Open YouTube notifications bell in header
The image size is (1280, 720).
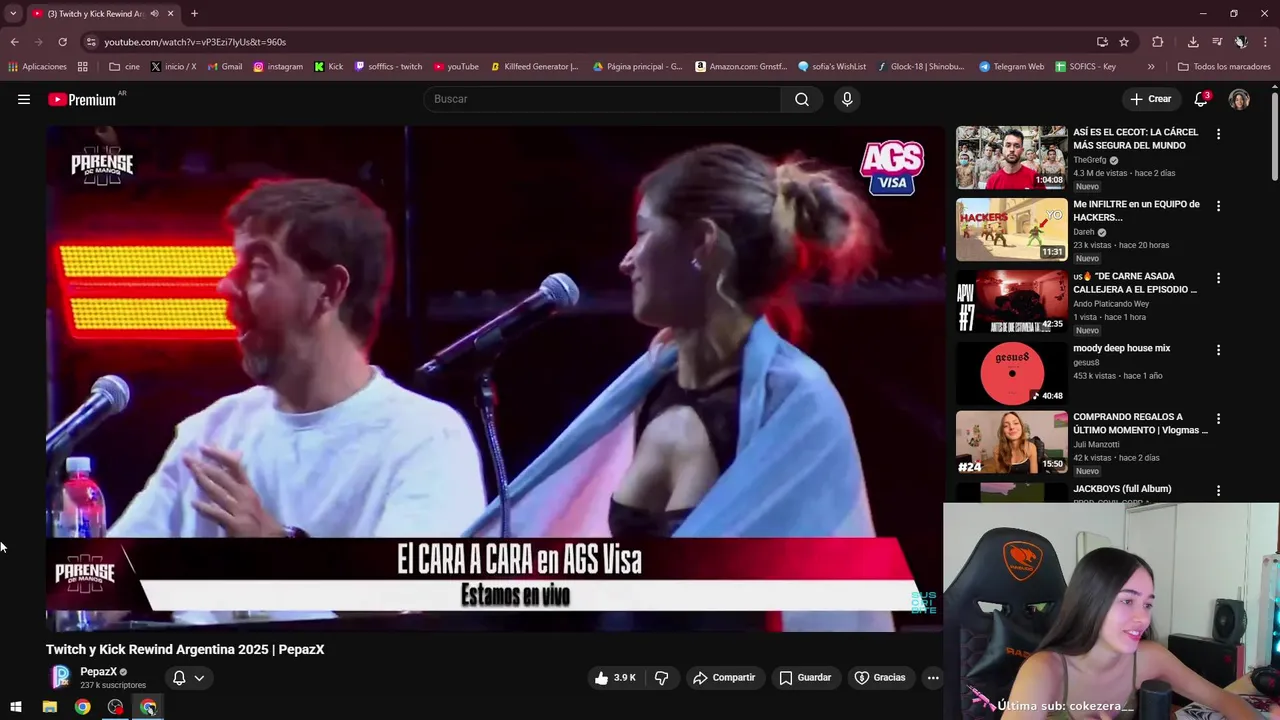point(1201,99)
